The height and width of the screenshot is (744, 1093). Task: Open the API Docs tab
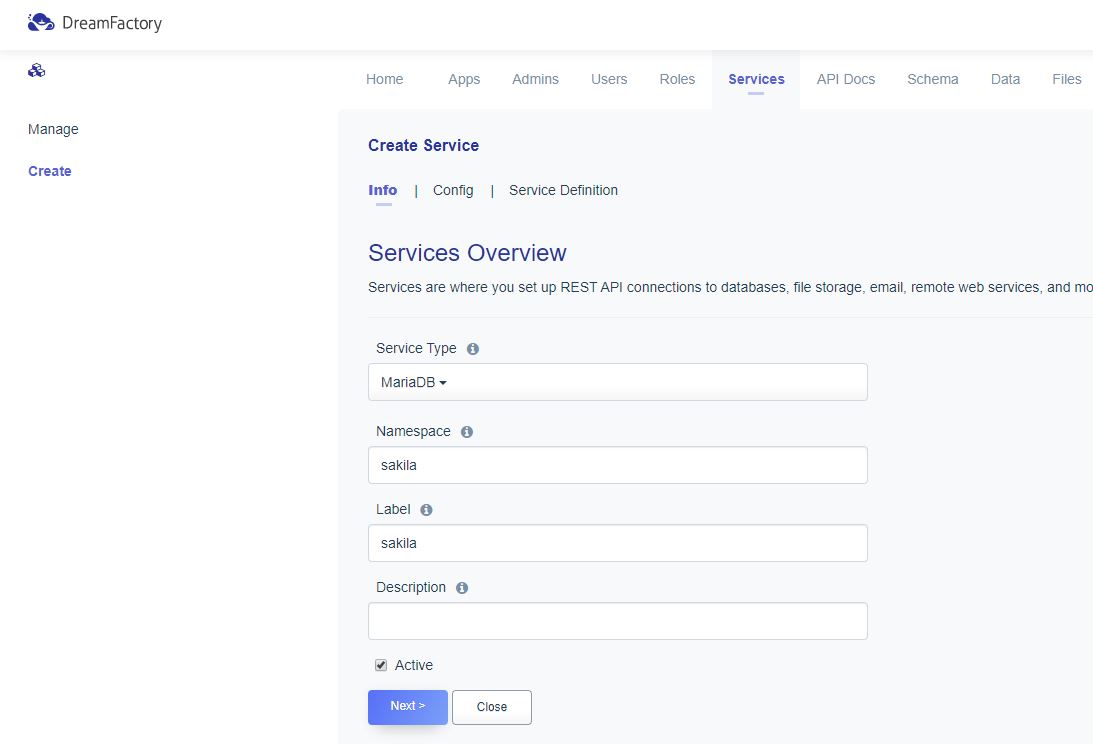tap(846, 79)
